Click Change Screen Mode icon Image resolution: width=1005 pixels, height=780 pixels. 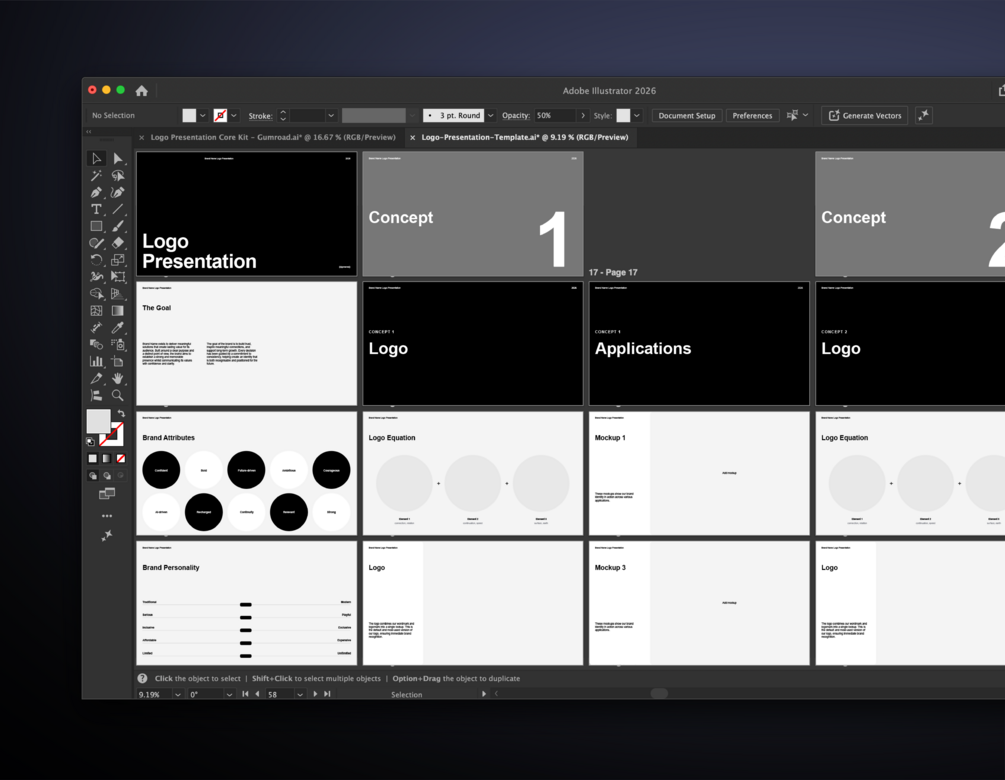click(107, 494)
